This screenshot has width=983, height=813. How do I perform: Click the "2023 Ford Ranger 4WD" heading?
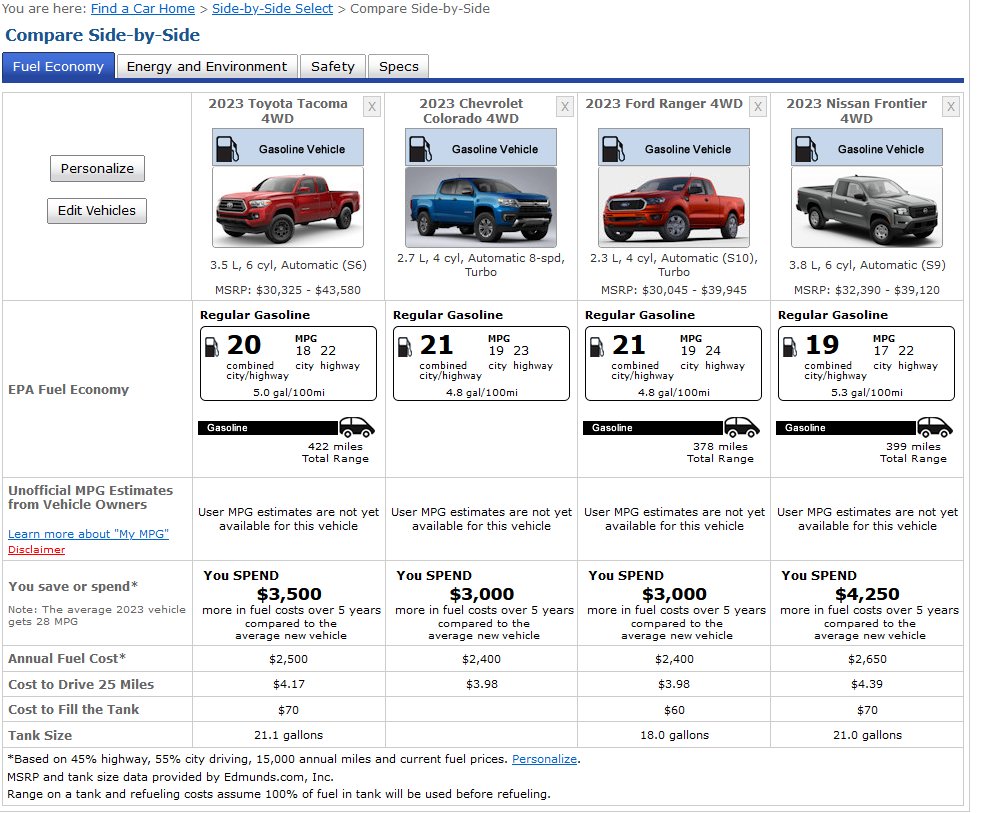(664, 103)
